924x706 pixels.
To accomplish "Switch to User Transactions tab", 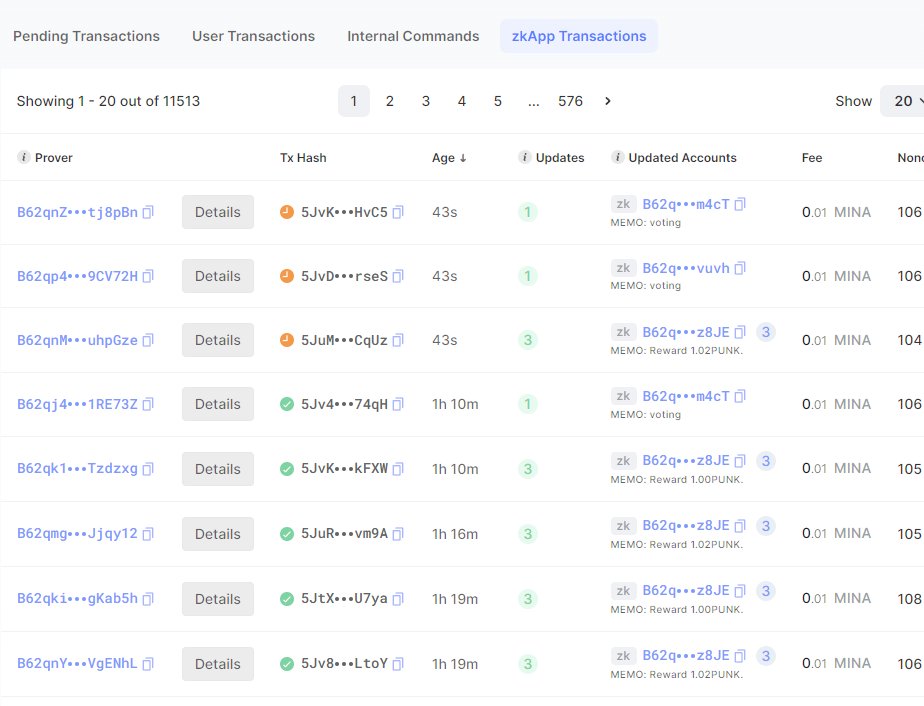I will [x=253, y=36].
